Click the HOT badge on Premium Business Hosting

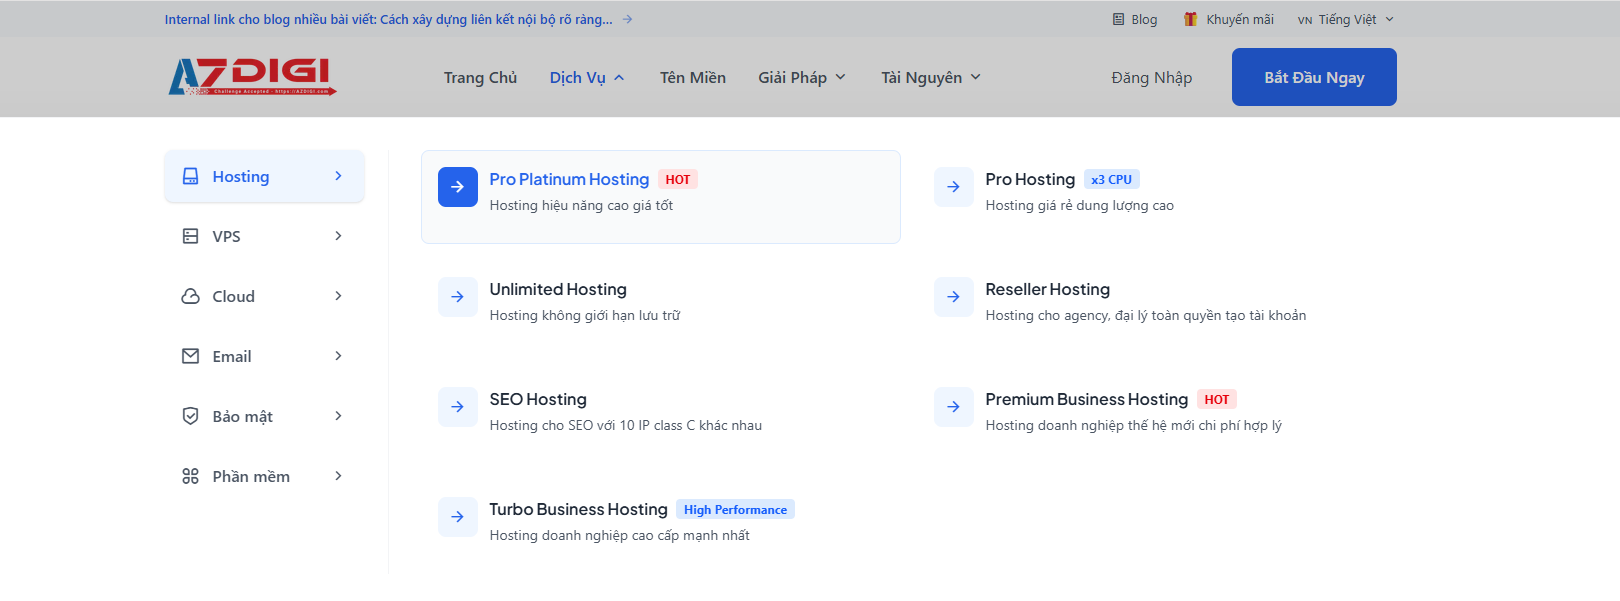coord(1217,400)
